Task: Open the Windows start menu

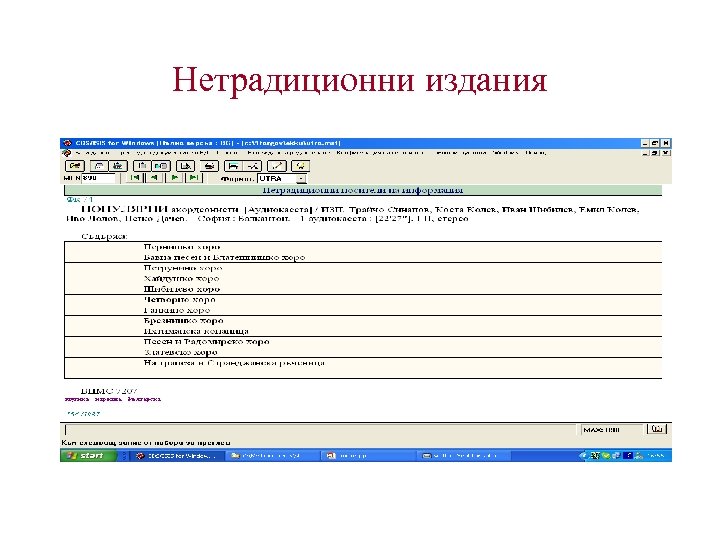Action: [x=87, y=456]
